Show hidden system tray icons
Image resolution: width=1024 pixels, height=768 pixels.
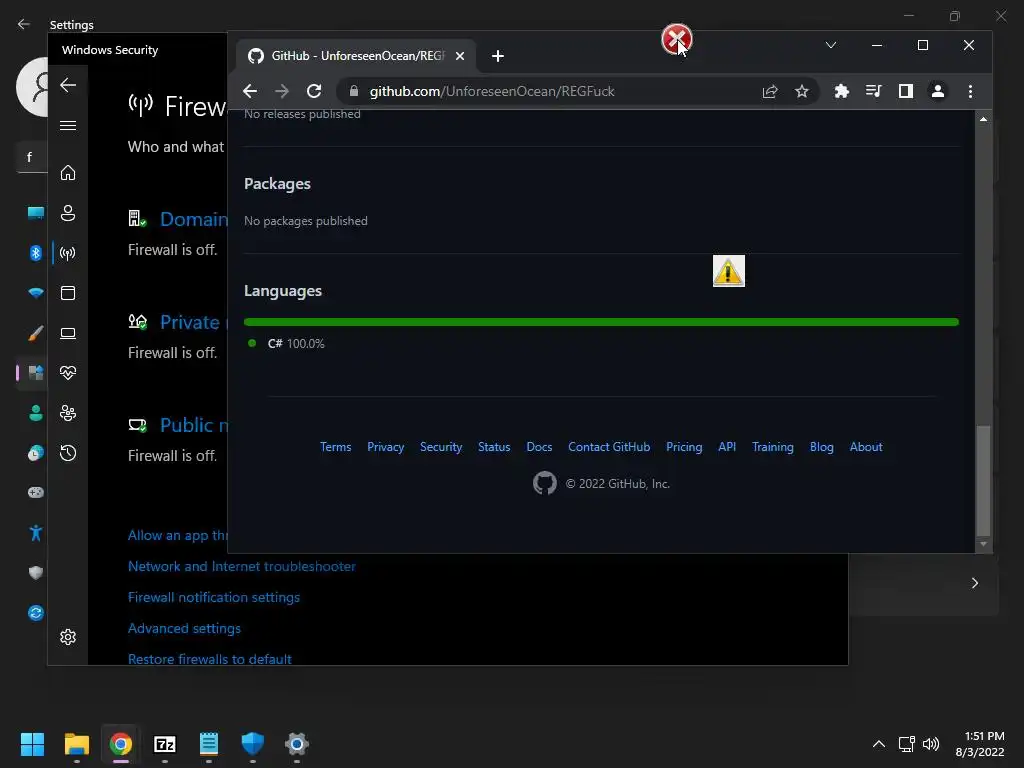879,744
